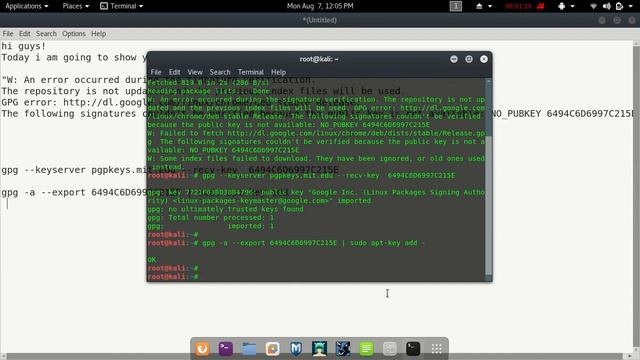
Task: Click the last terminal prompt line
Action: tap(173, 277)
